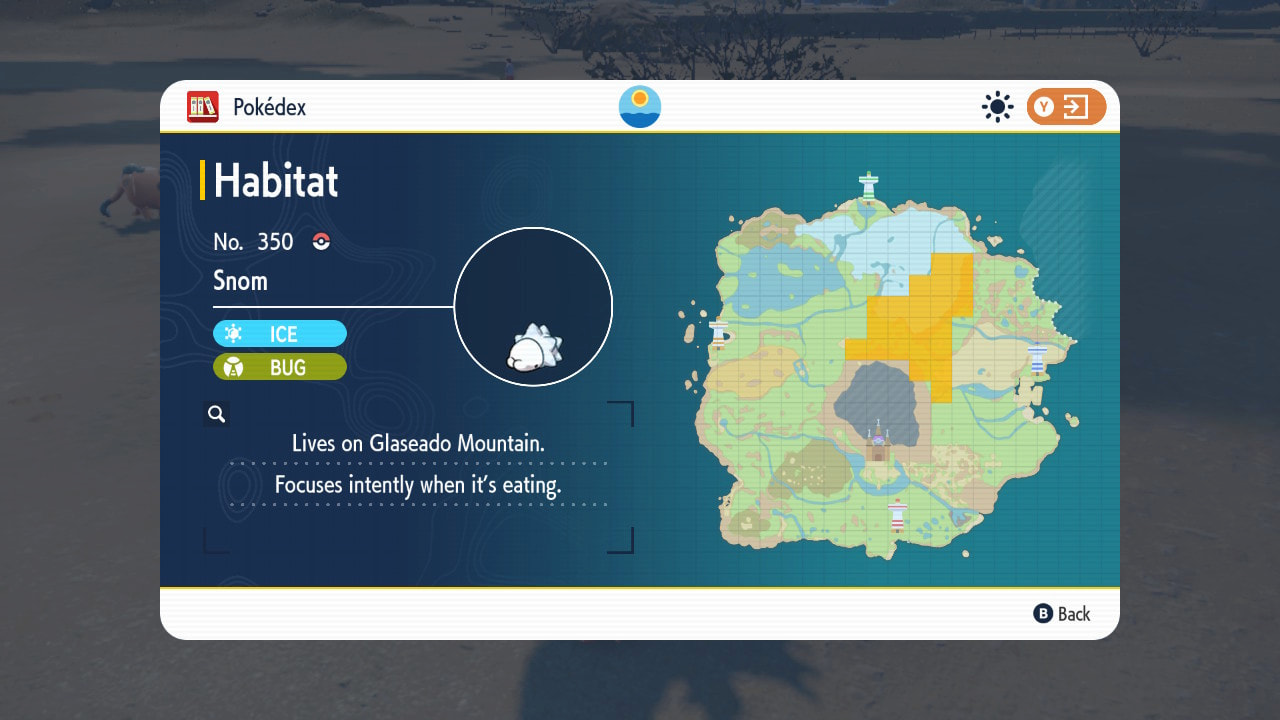
Task: Select the ICE type badge
Action: tap(280, 334)
